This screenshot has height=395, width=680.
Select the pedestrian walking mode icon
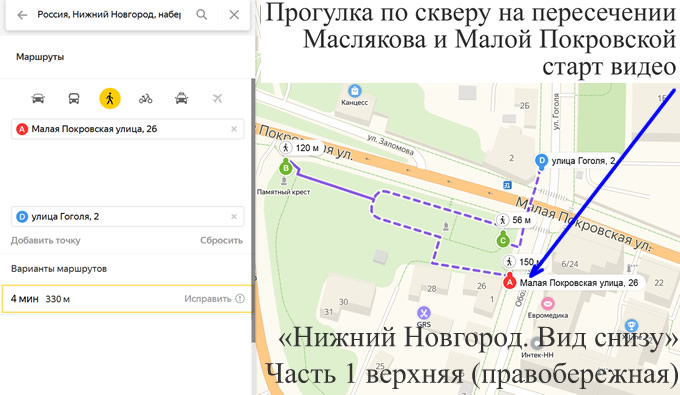point(110,98)
